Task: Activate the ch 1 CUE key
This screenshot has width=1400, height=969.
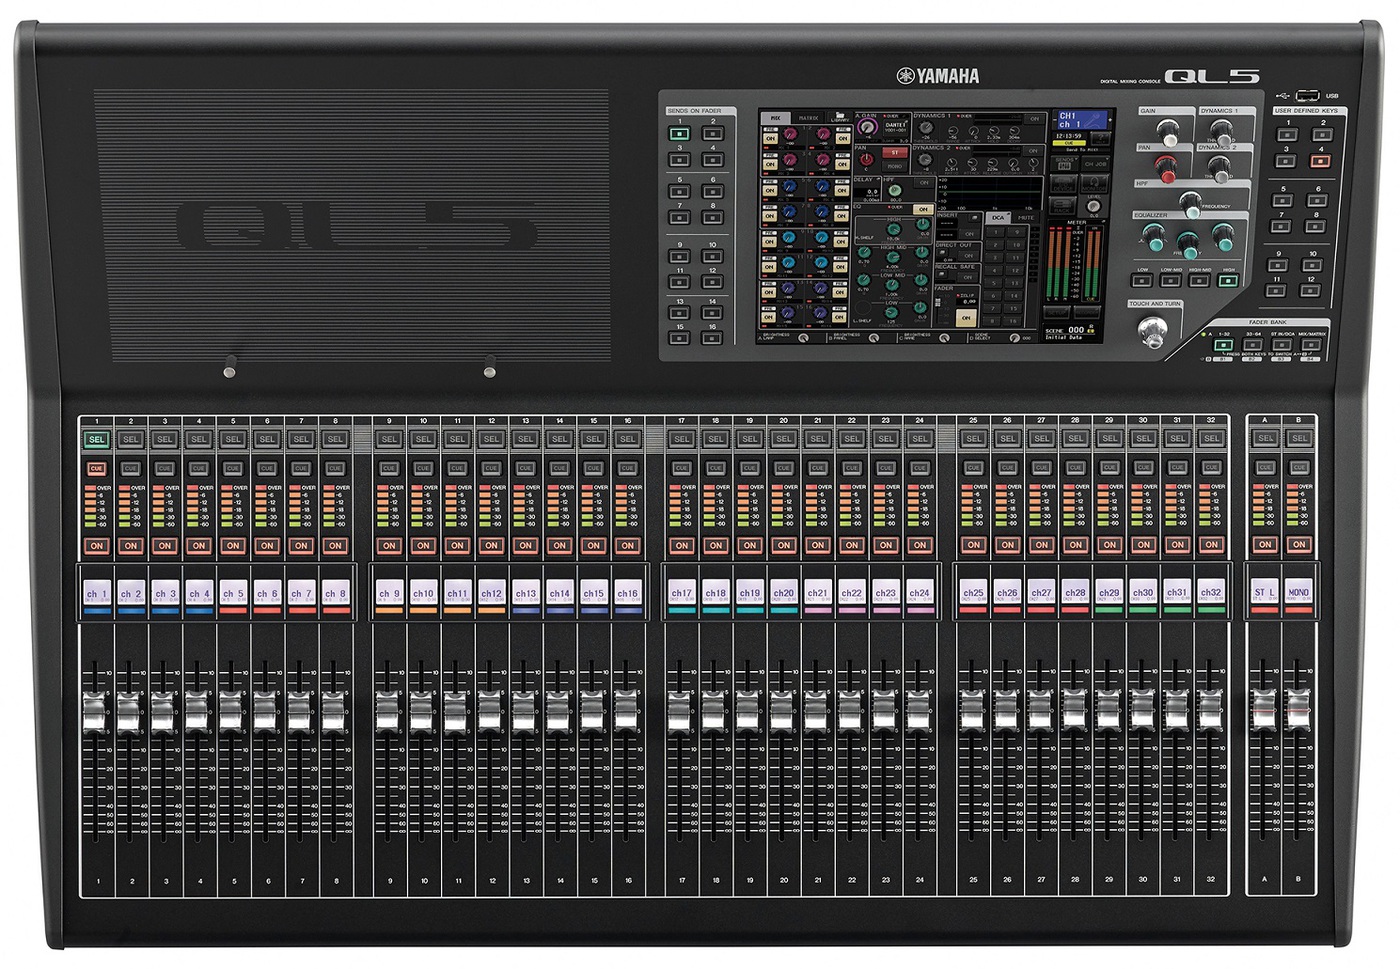Action: coord(96,469)
